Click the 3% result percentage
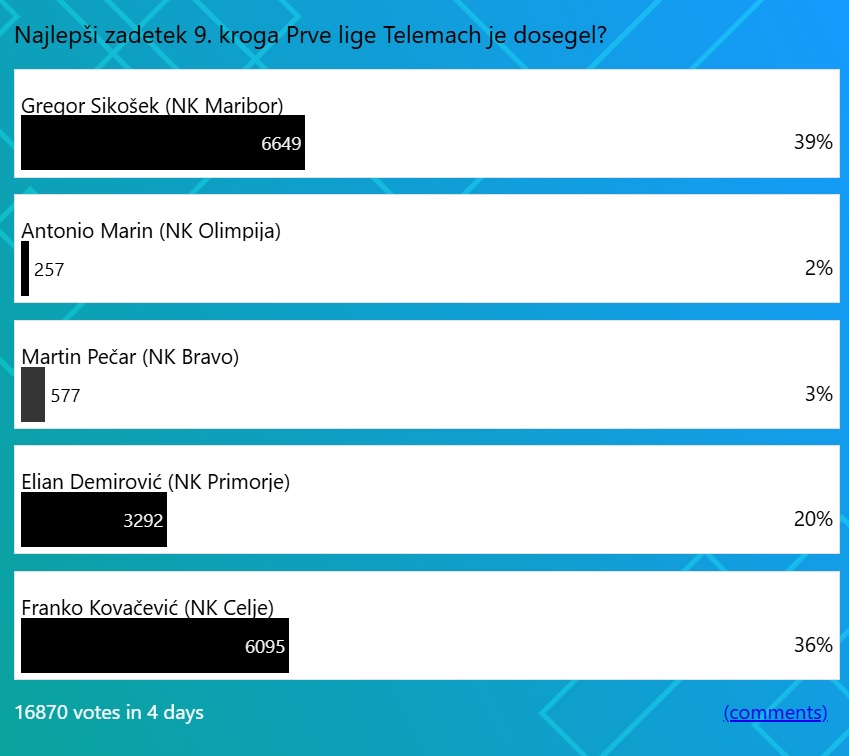The image size is (849, 756). coord(818,394)
